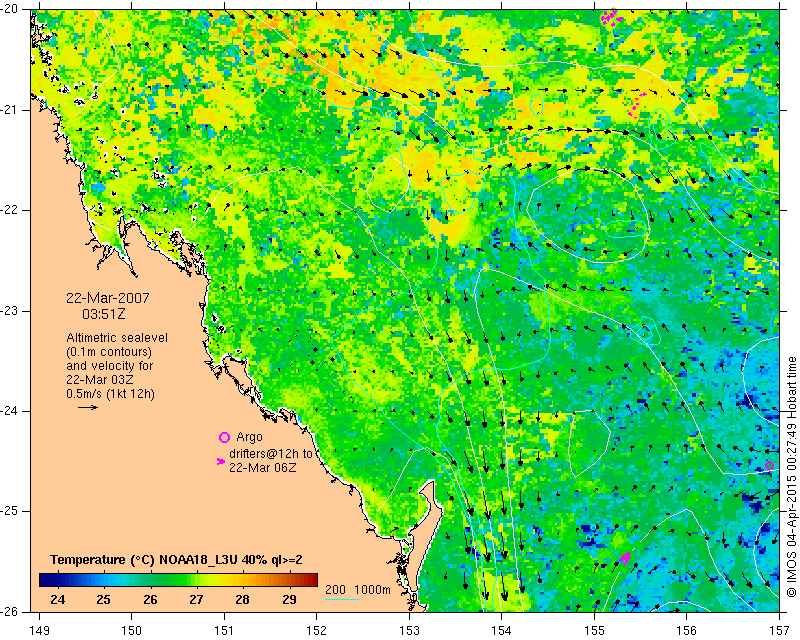Viewport: 800px width, 640px height.
Task: Click the 0.5m/s velocity scale arrow
Action: pyautogui.click(x=88, y=407)
